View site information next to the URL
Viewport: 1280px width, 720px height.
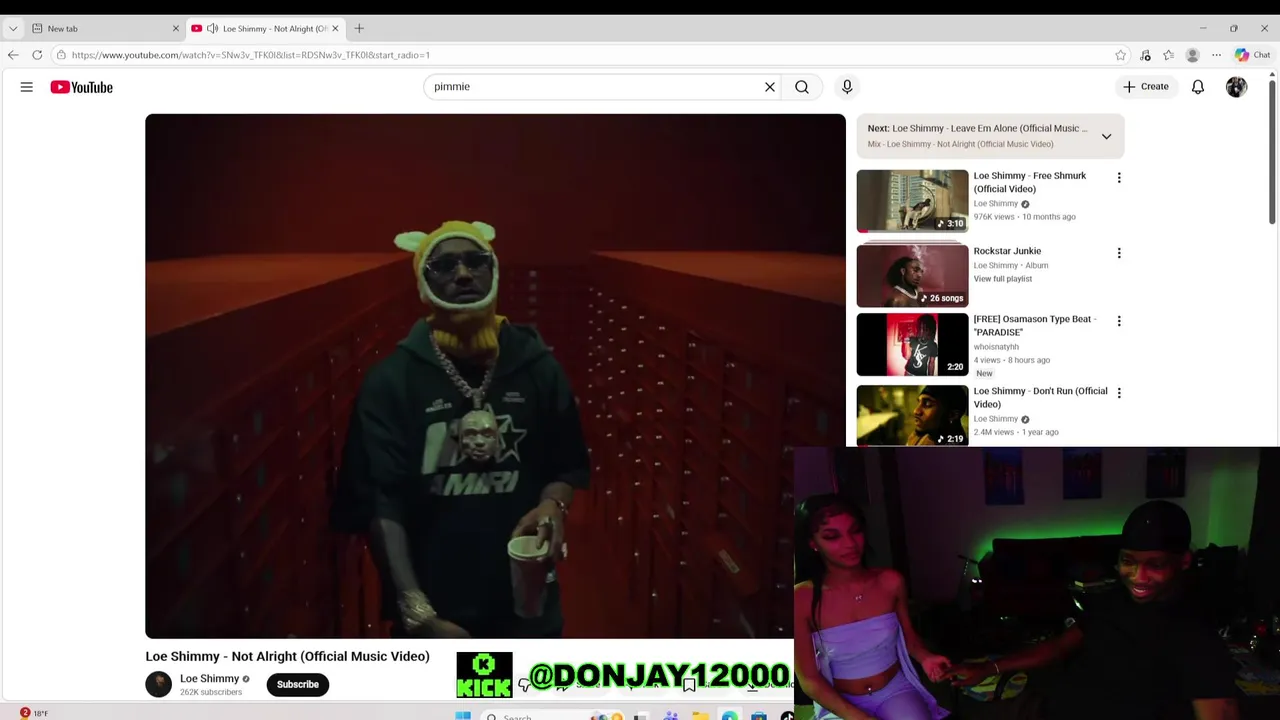pyautogui.click(x=61, y=55)
